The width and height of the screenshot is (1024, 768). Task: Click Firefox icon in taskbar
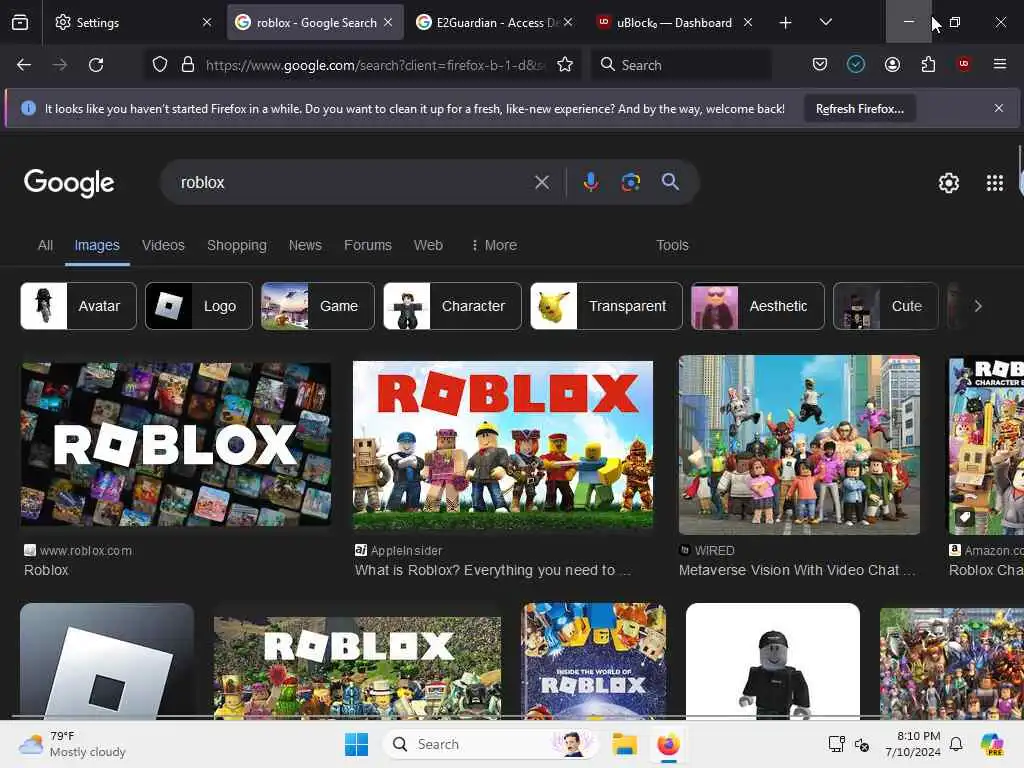tap(668, 744)
